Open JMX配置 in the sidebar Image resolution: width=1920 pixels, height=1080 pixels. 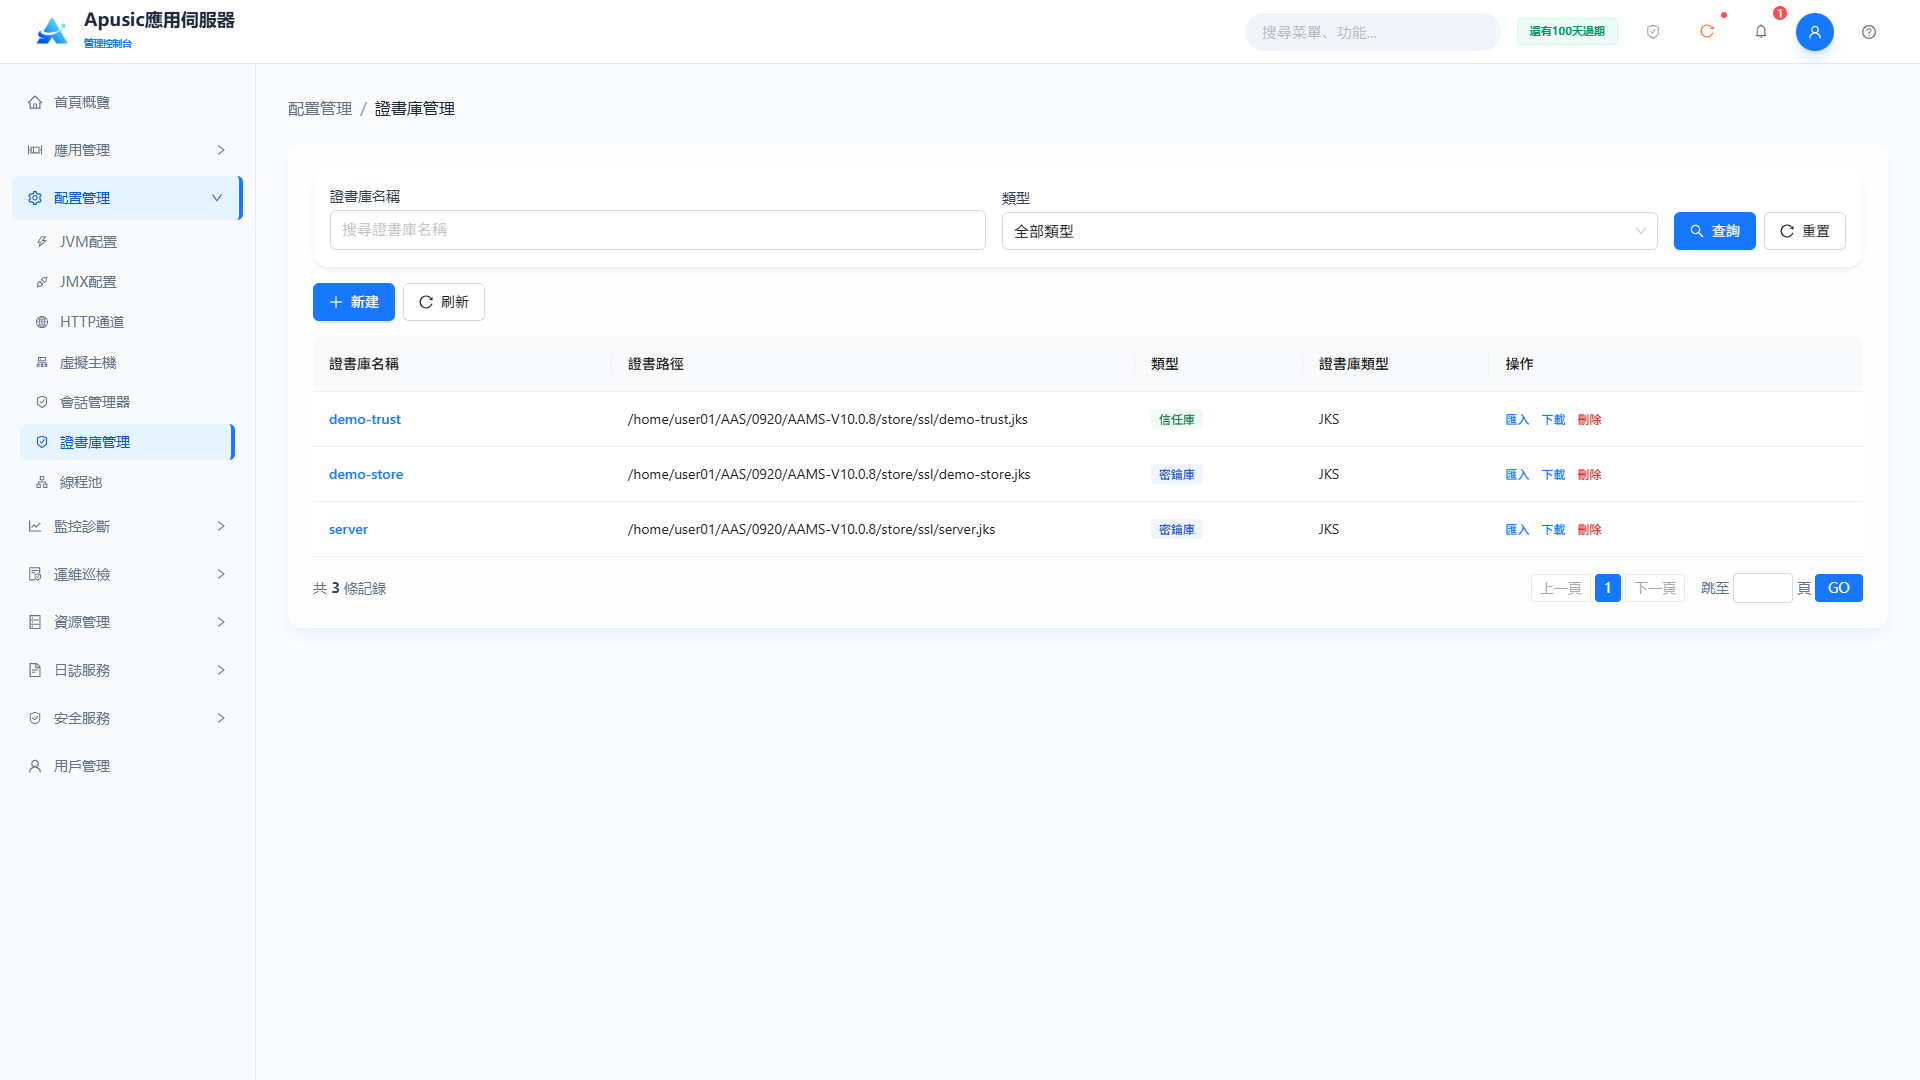tap(127, 282)
